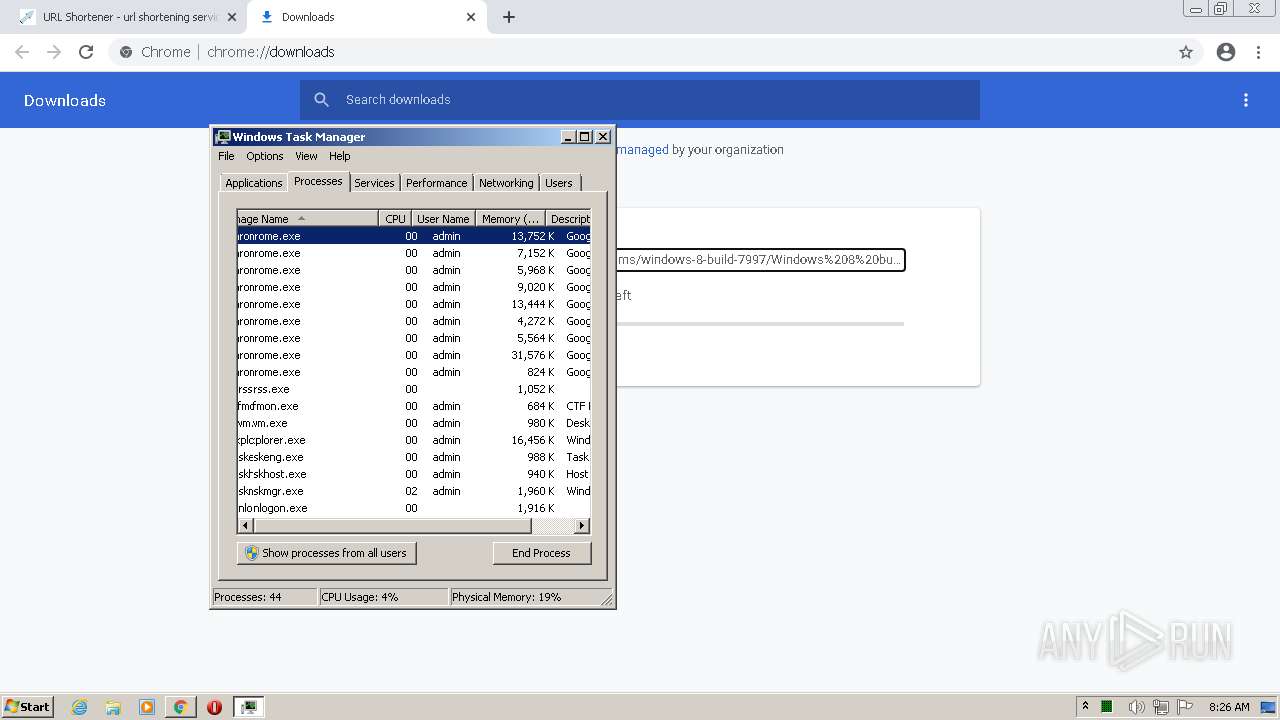The width and height of the screenshot is (1280, 720).
Task: Open the File menu in Task Manager
Action: [226, 156]
